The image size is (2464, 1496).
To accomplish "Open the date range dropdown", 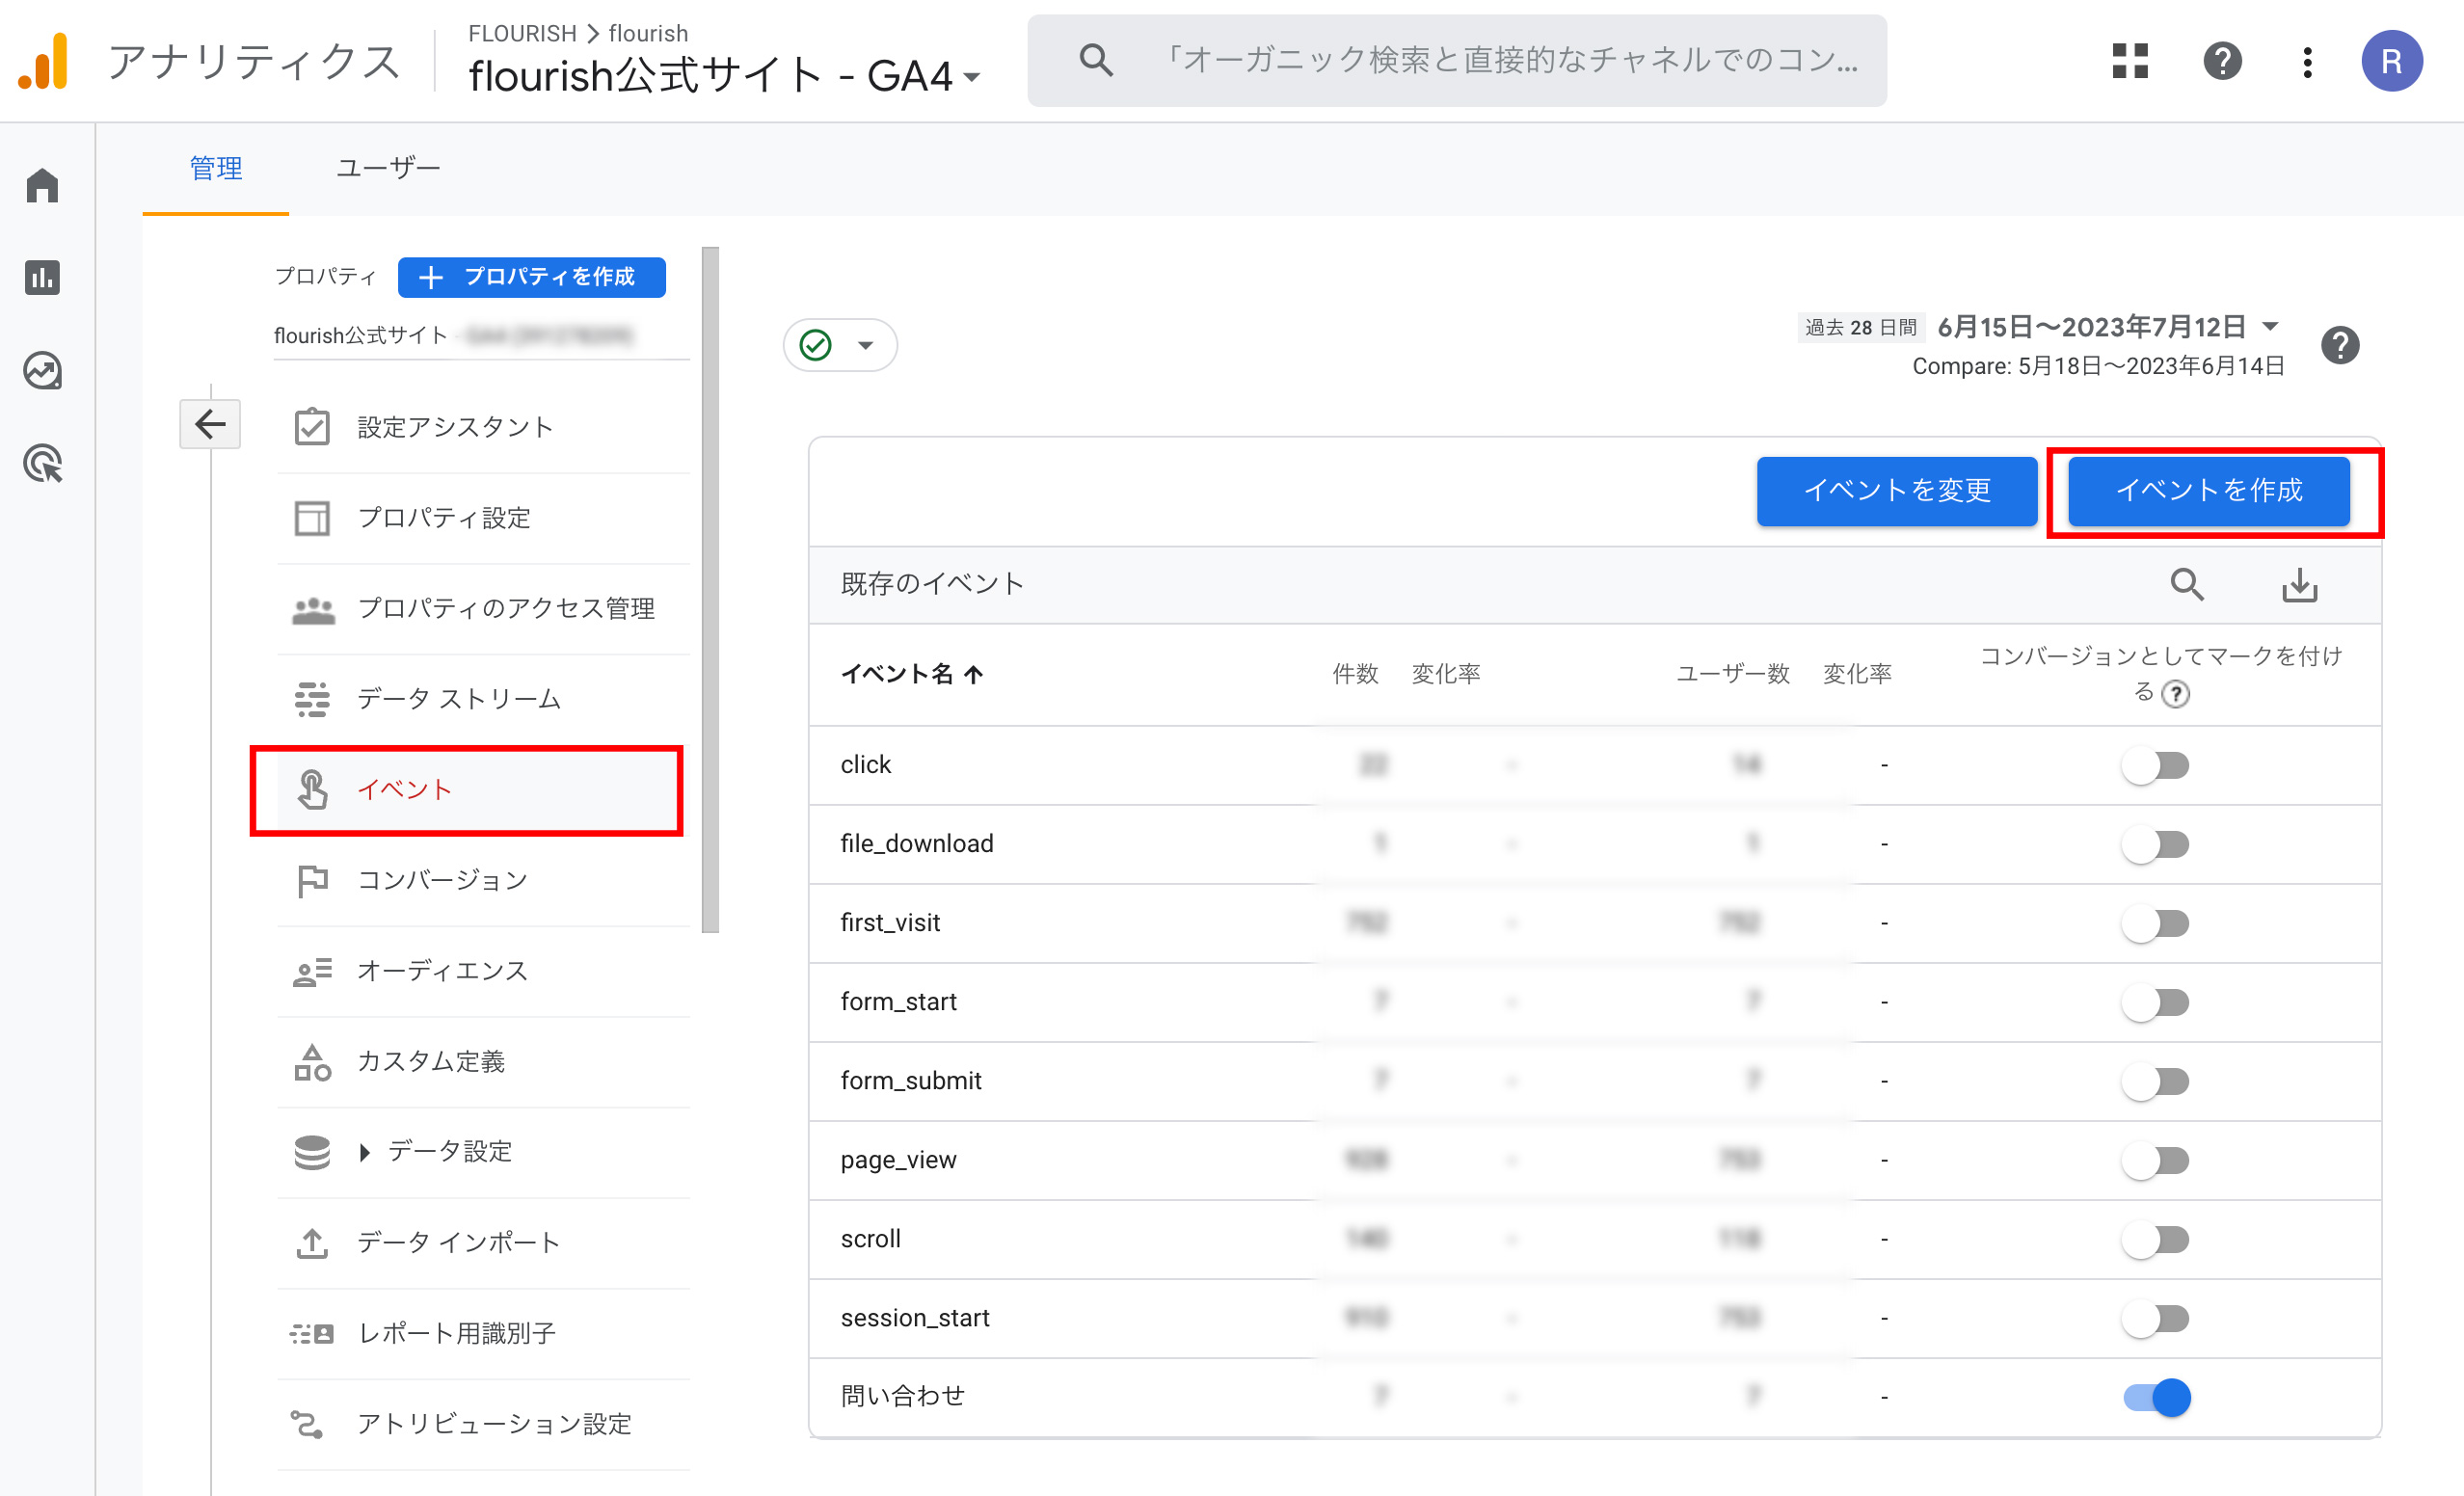I will click(x=2108, y=327).
